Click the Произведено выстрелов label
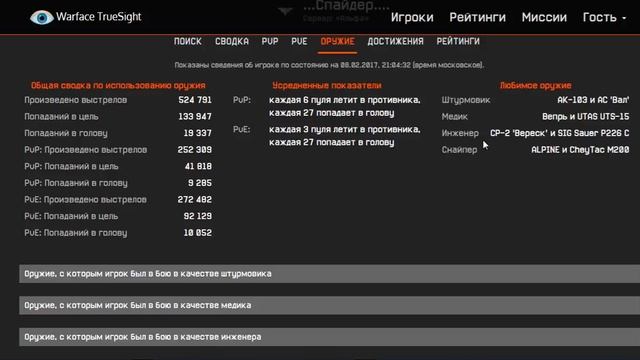Screen dimensions: 640x360 coord(76,100)
